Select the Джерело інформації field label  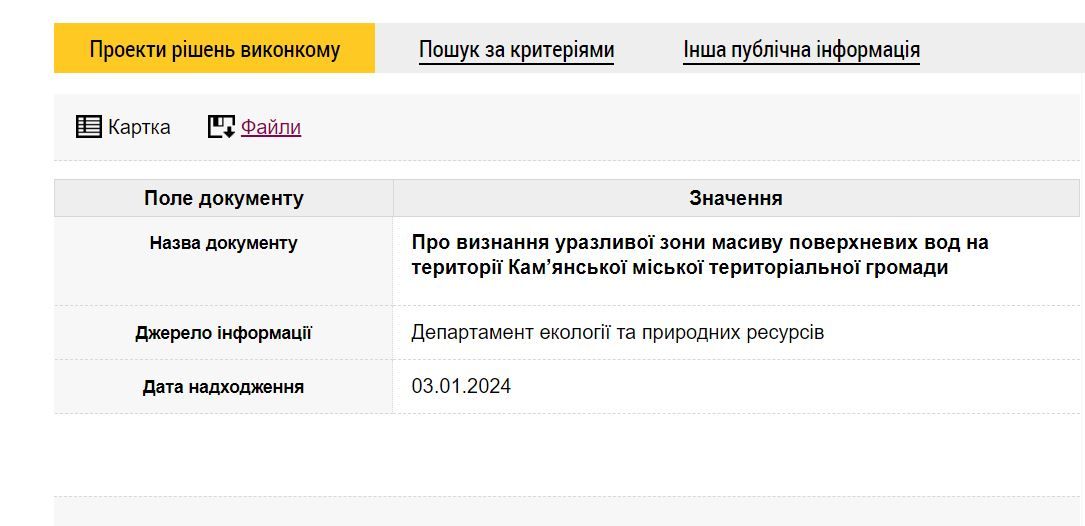[x=223, y=333]
